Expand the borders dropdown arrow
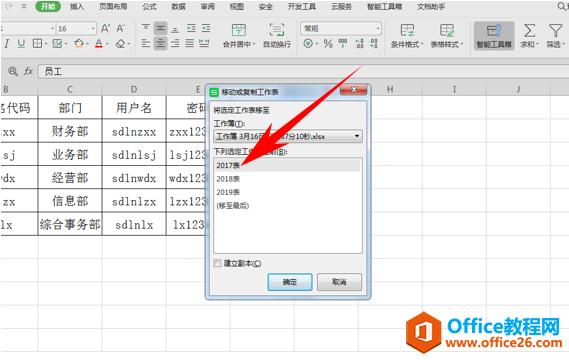Viewport: 569px width, 360px height. 46,44
